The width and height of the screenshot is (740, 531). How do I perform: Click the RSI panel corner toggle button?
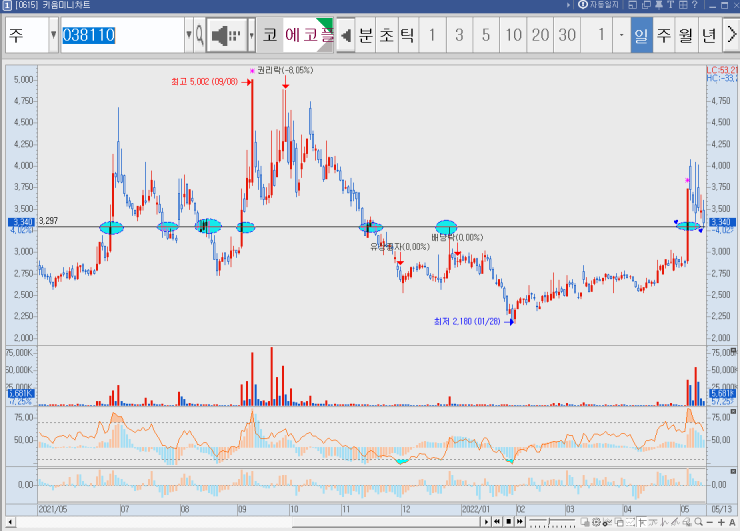pos(733,412)
